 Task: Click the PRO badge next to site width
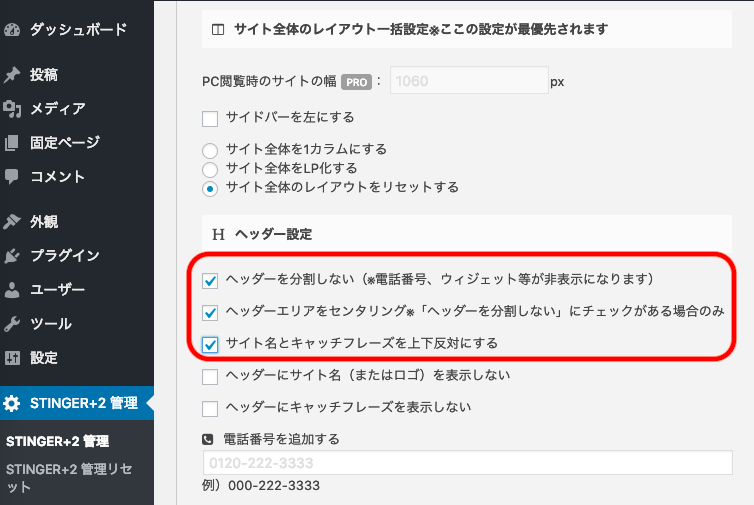pyautogui.click(x=356, y=82)
